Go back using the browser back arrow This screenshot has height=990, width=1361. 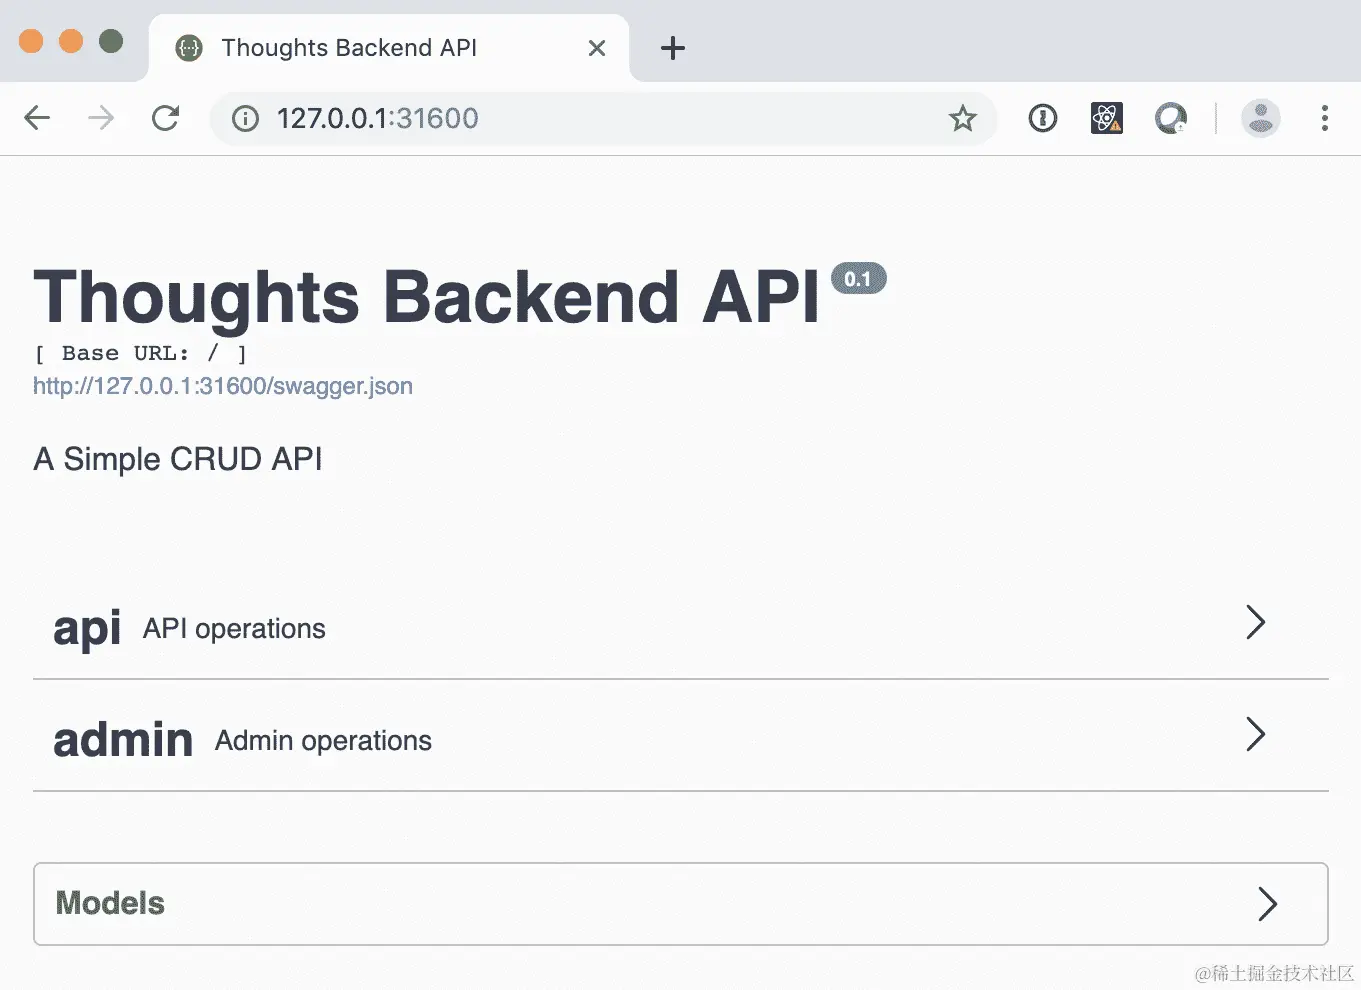point(37,118)
